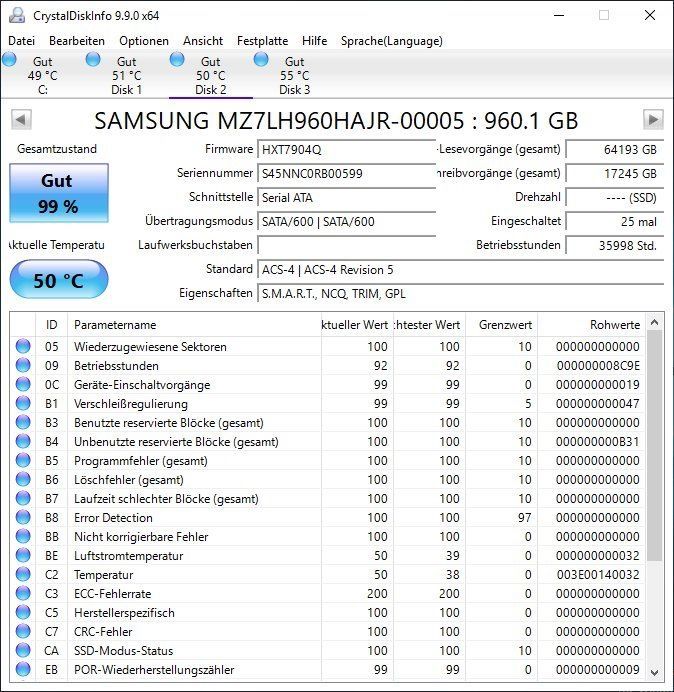Screen dimensions: 674x692
Task: Click the Schreibvorgänge value 17245 GB
Action: pyautogui.click(x=614, y=173)
